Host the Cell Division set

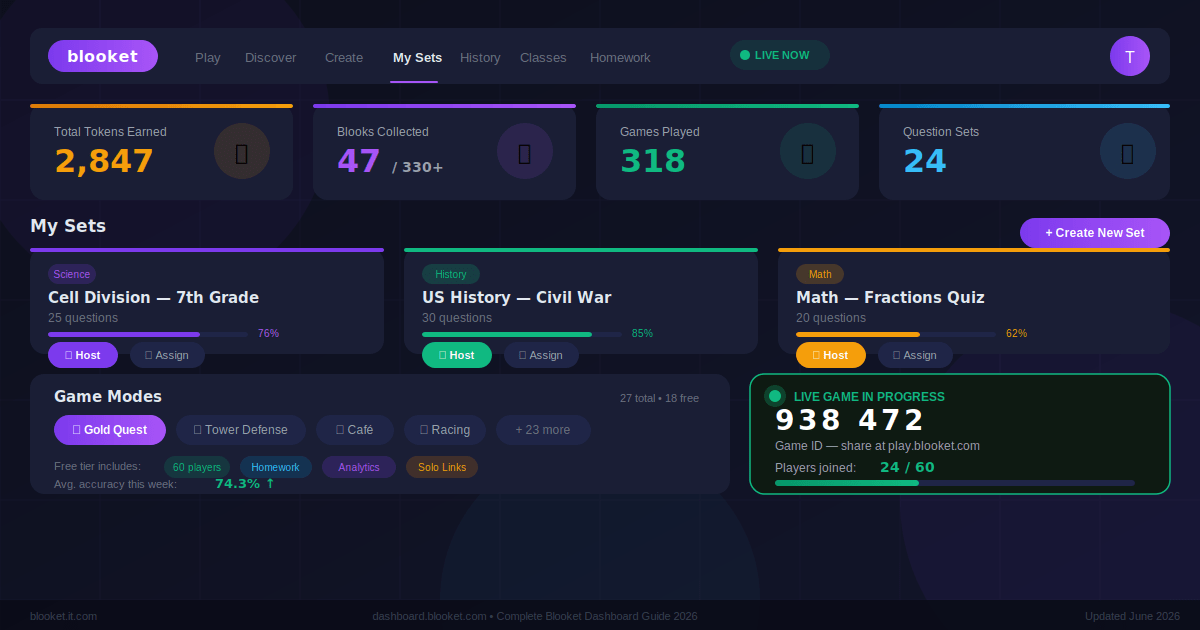[x=83, y=355]
